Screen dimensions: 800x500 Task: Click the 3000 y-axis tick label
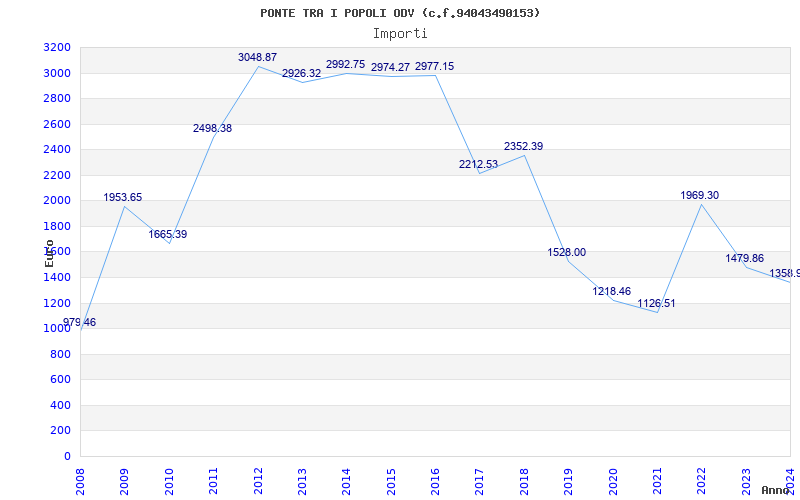57,73
